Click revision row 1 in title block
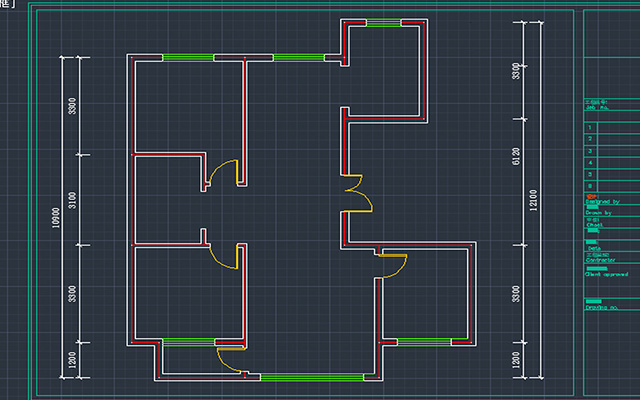The image size is (640, 400). point(612,128)
